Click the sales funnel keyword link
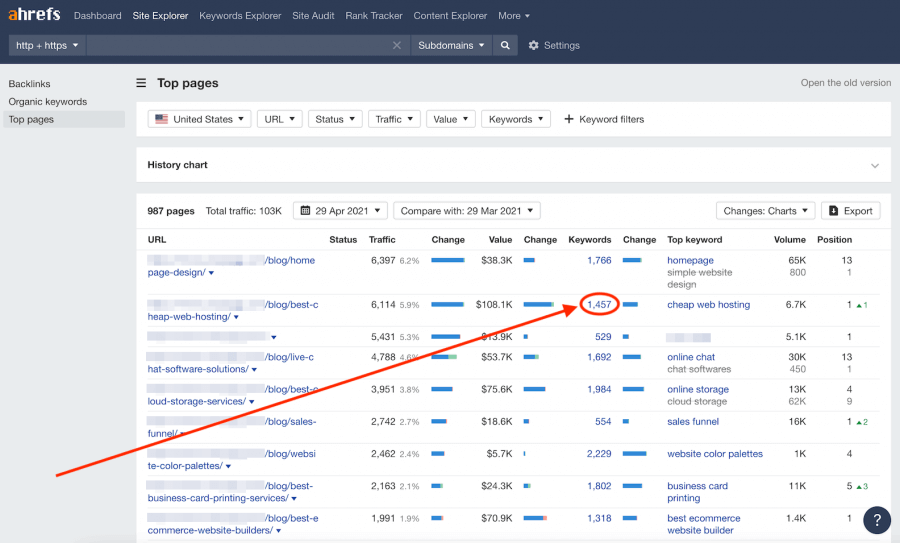Viewport: 900px width, 543px height. click(x=693, y=422)
